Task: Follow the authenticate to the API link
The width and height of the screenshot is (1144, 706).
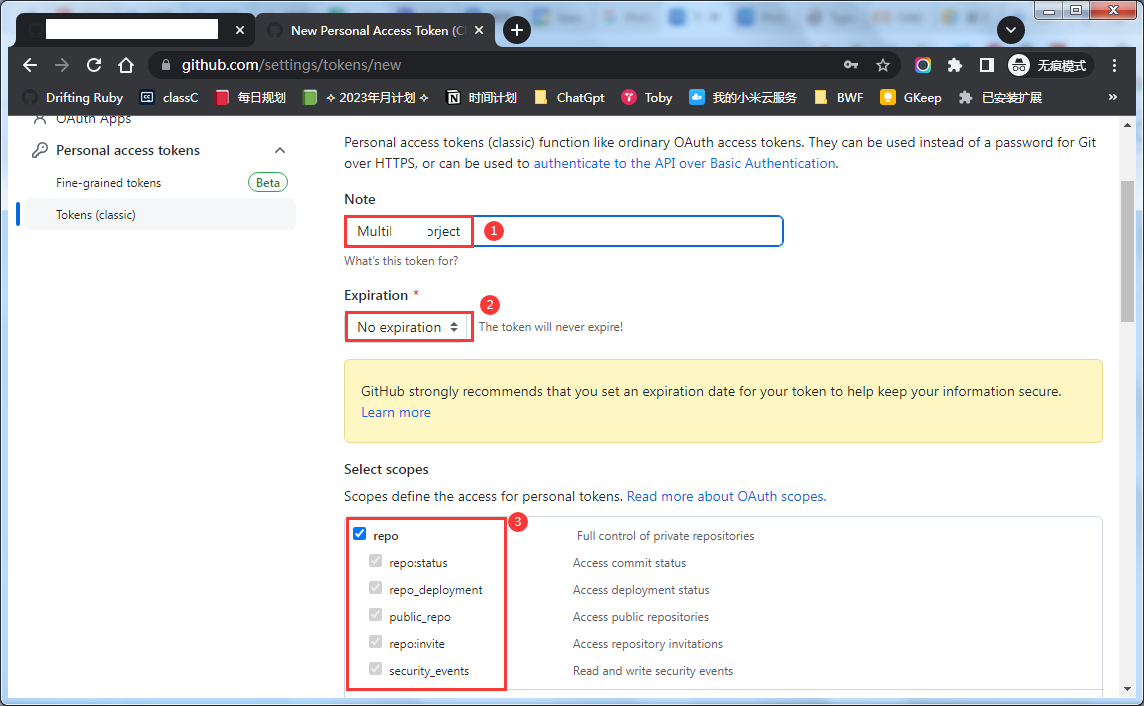Action: 684,163
